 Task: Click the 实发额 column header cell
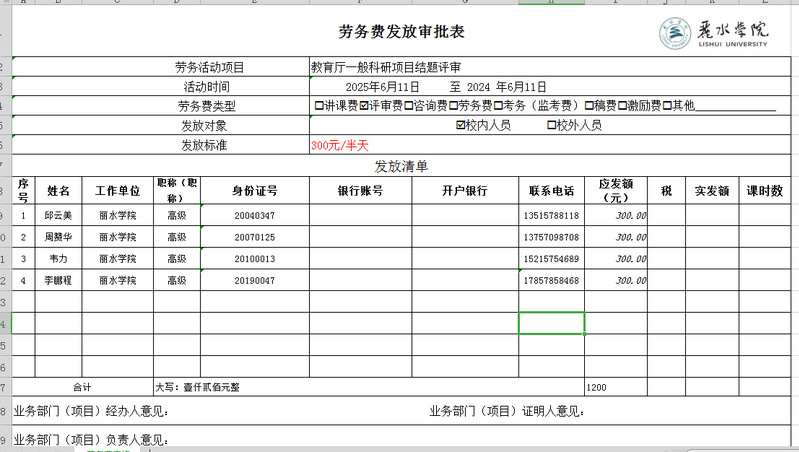point(712,191)
